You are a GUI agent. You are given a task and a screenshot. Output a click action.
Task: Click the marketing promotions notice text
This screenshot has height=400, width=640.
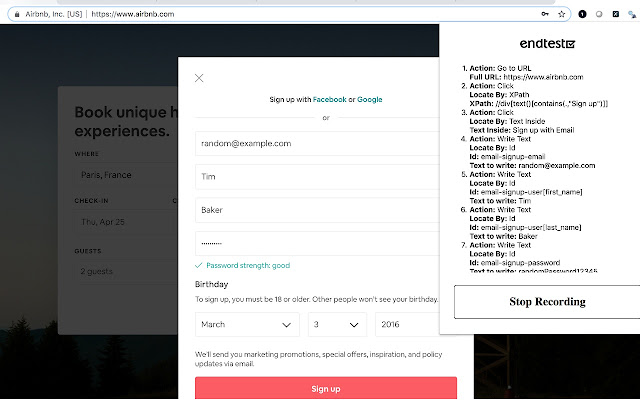[318, 359]
